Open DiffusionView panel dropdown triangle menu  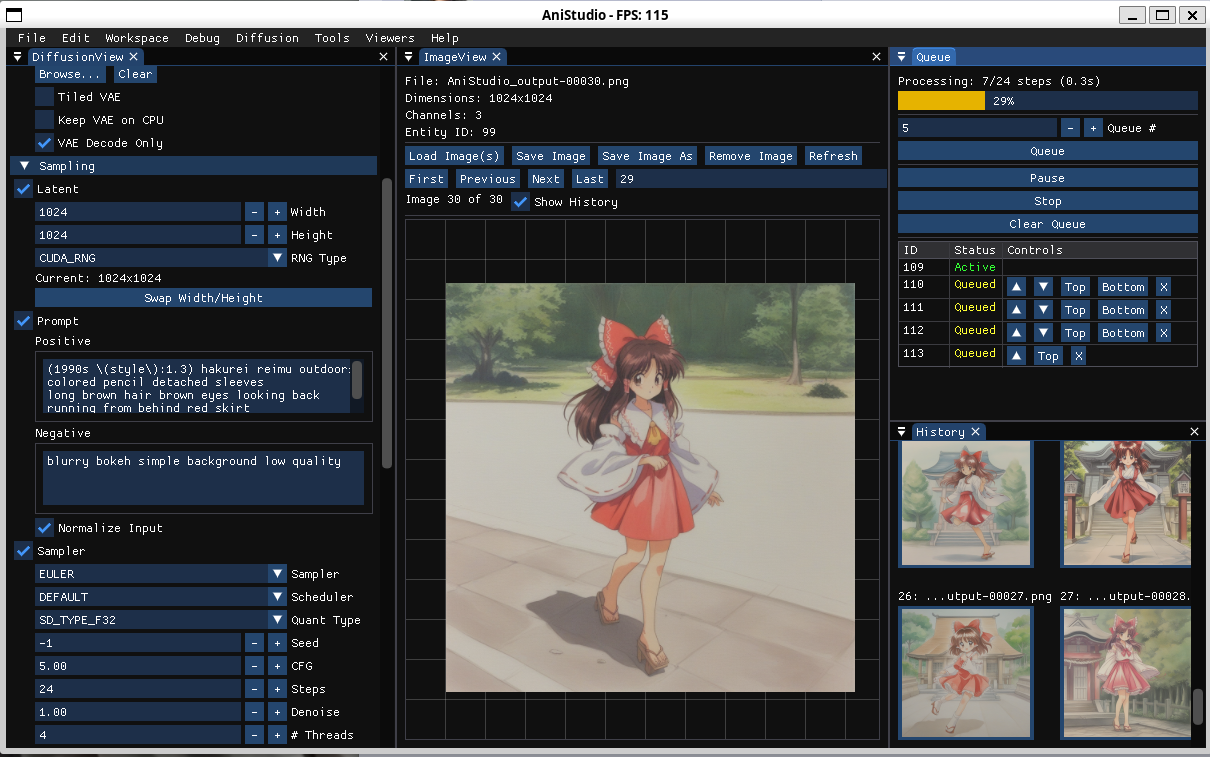[17, 57]
